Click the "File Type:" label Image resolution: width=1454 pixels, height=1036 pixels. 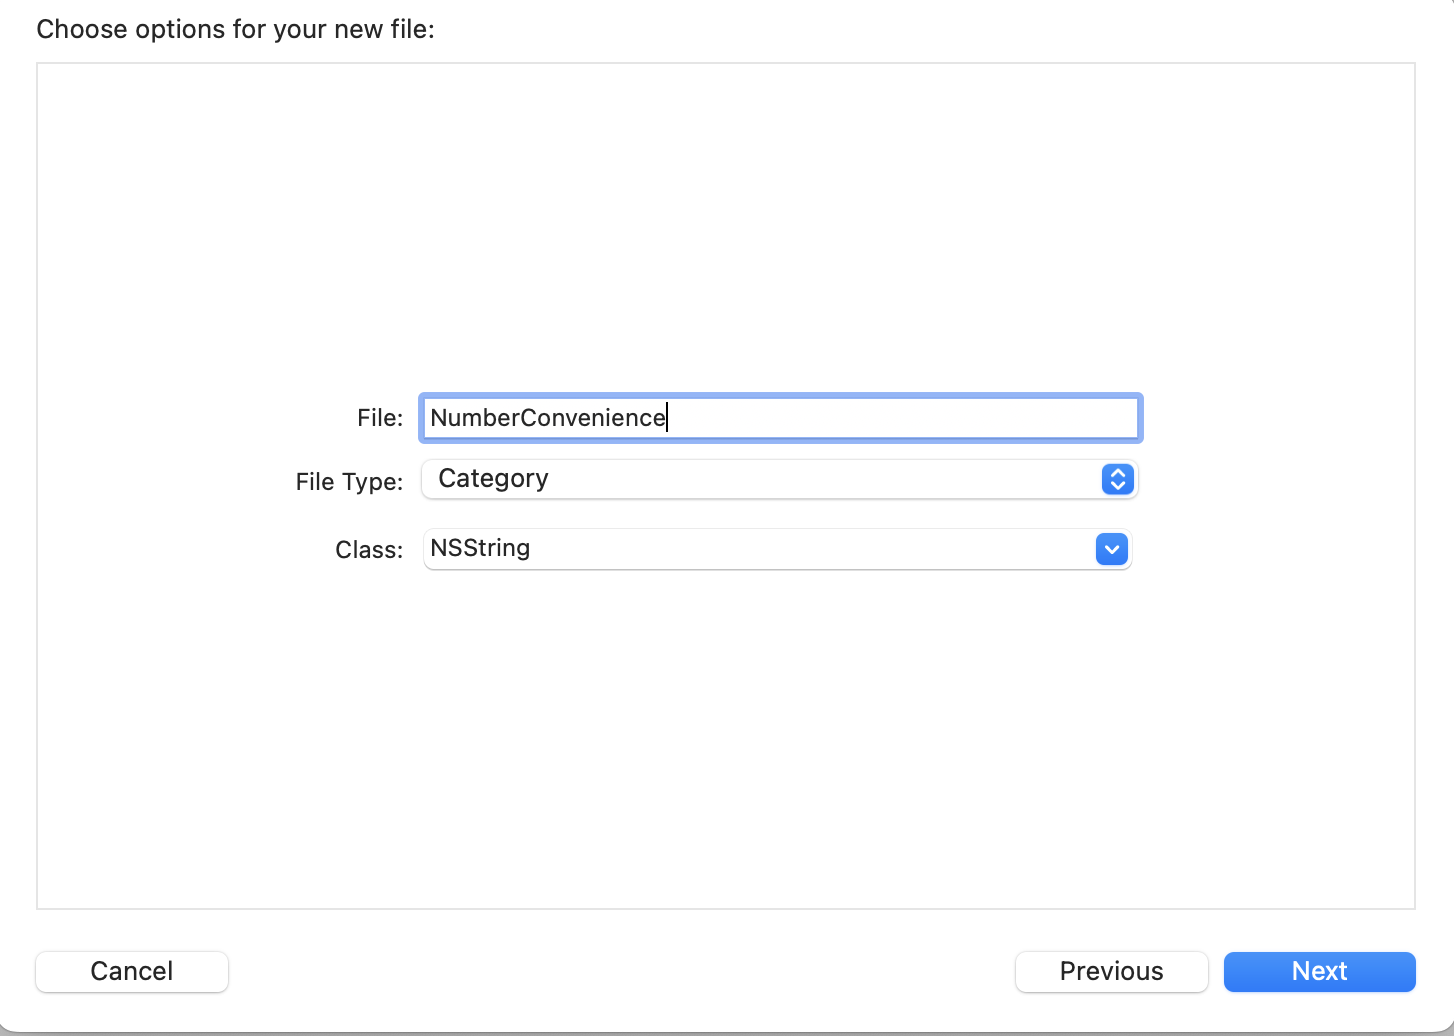click(349, 482)
